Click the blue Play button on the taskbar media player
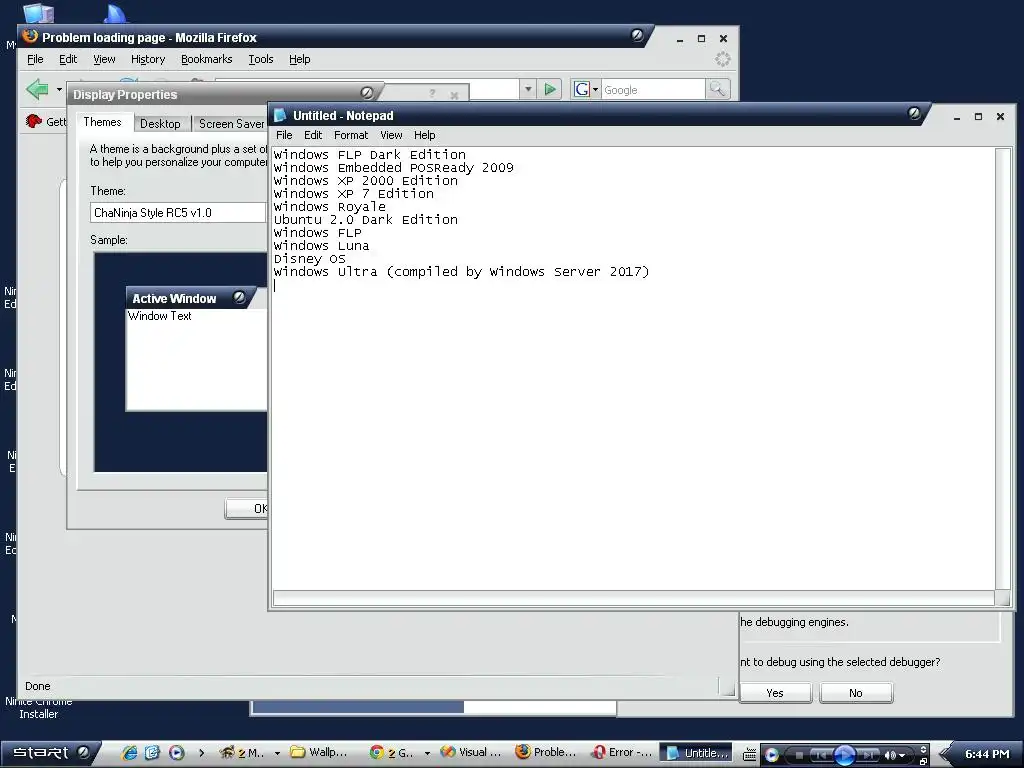1024x768 pixels. tap(844, 755)
